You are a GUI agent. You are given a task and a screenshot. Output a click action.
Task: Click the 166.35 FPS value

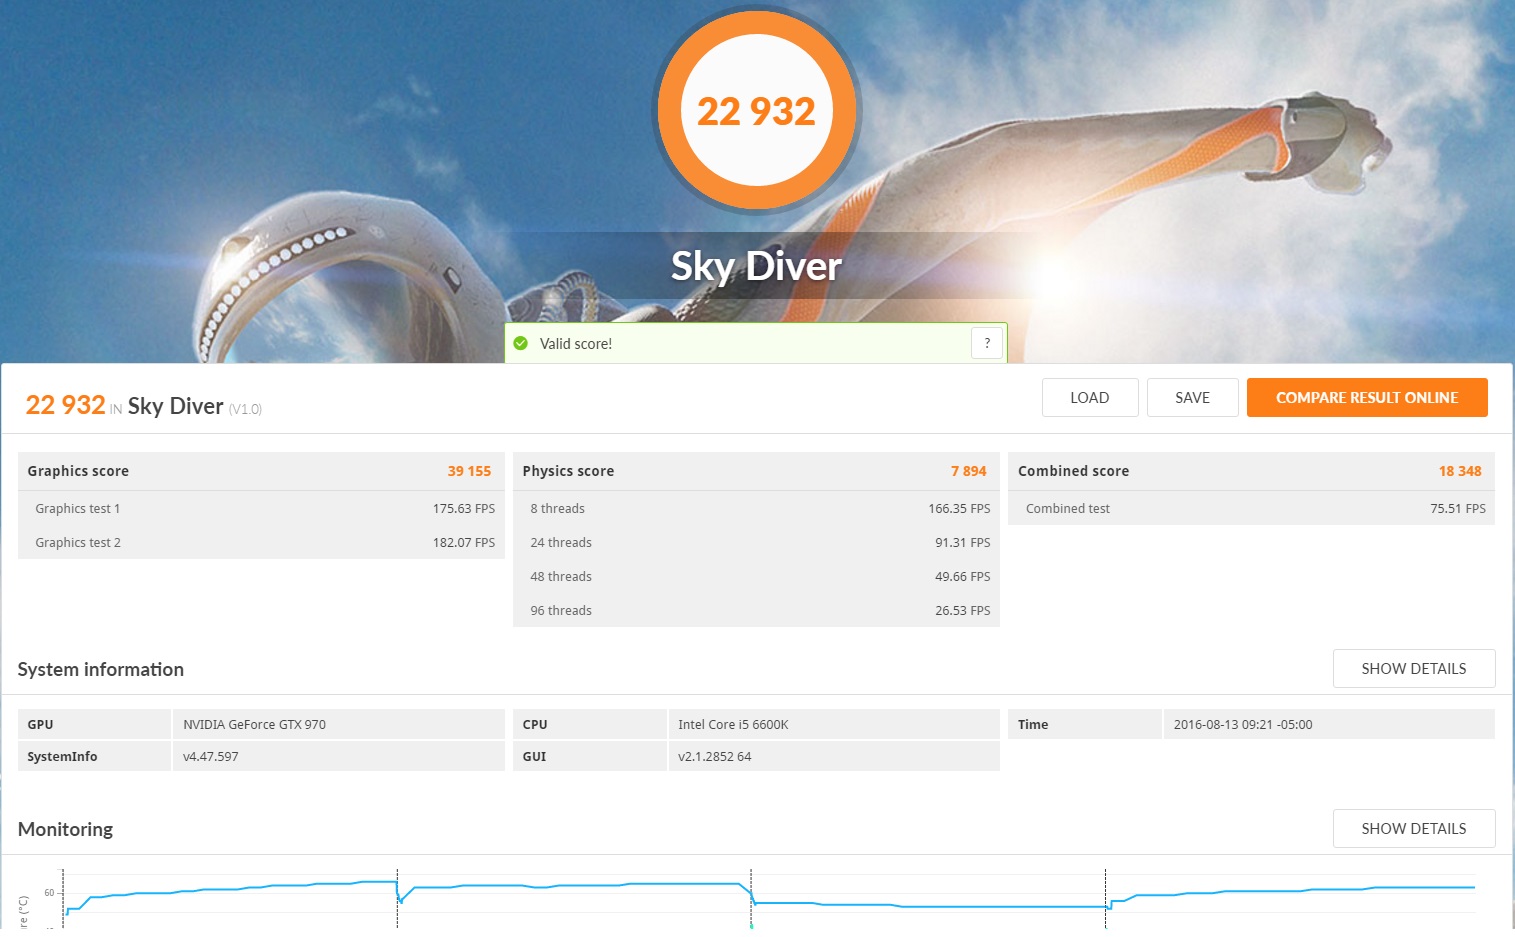[959, 508]
